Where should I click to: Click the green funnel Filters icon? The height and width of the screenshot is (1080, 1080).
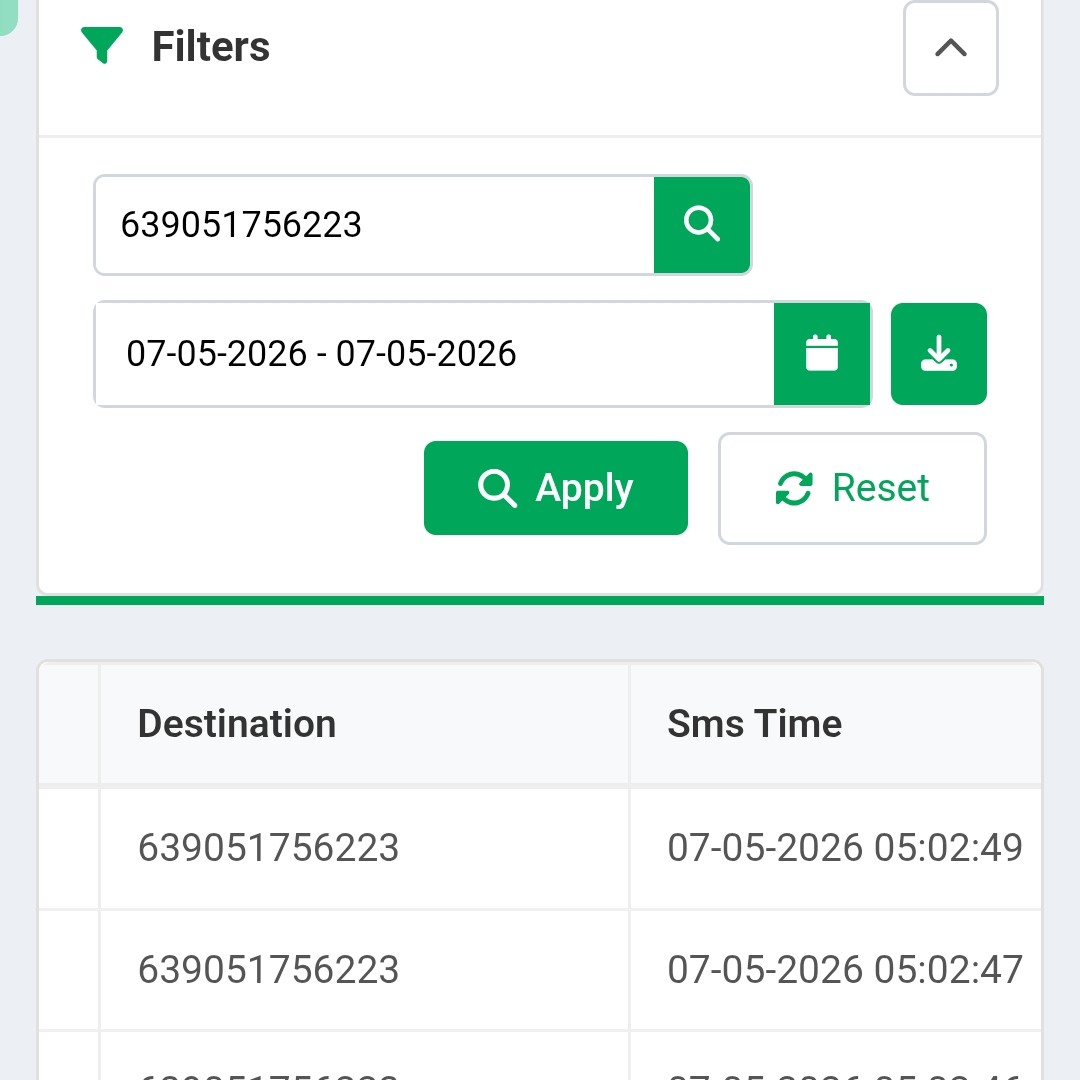click(102, 45)
